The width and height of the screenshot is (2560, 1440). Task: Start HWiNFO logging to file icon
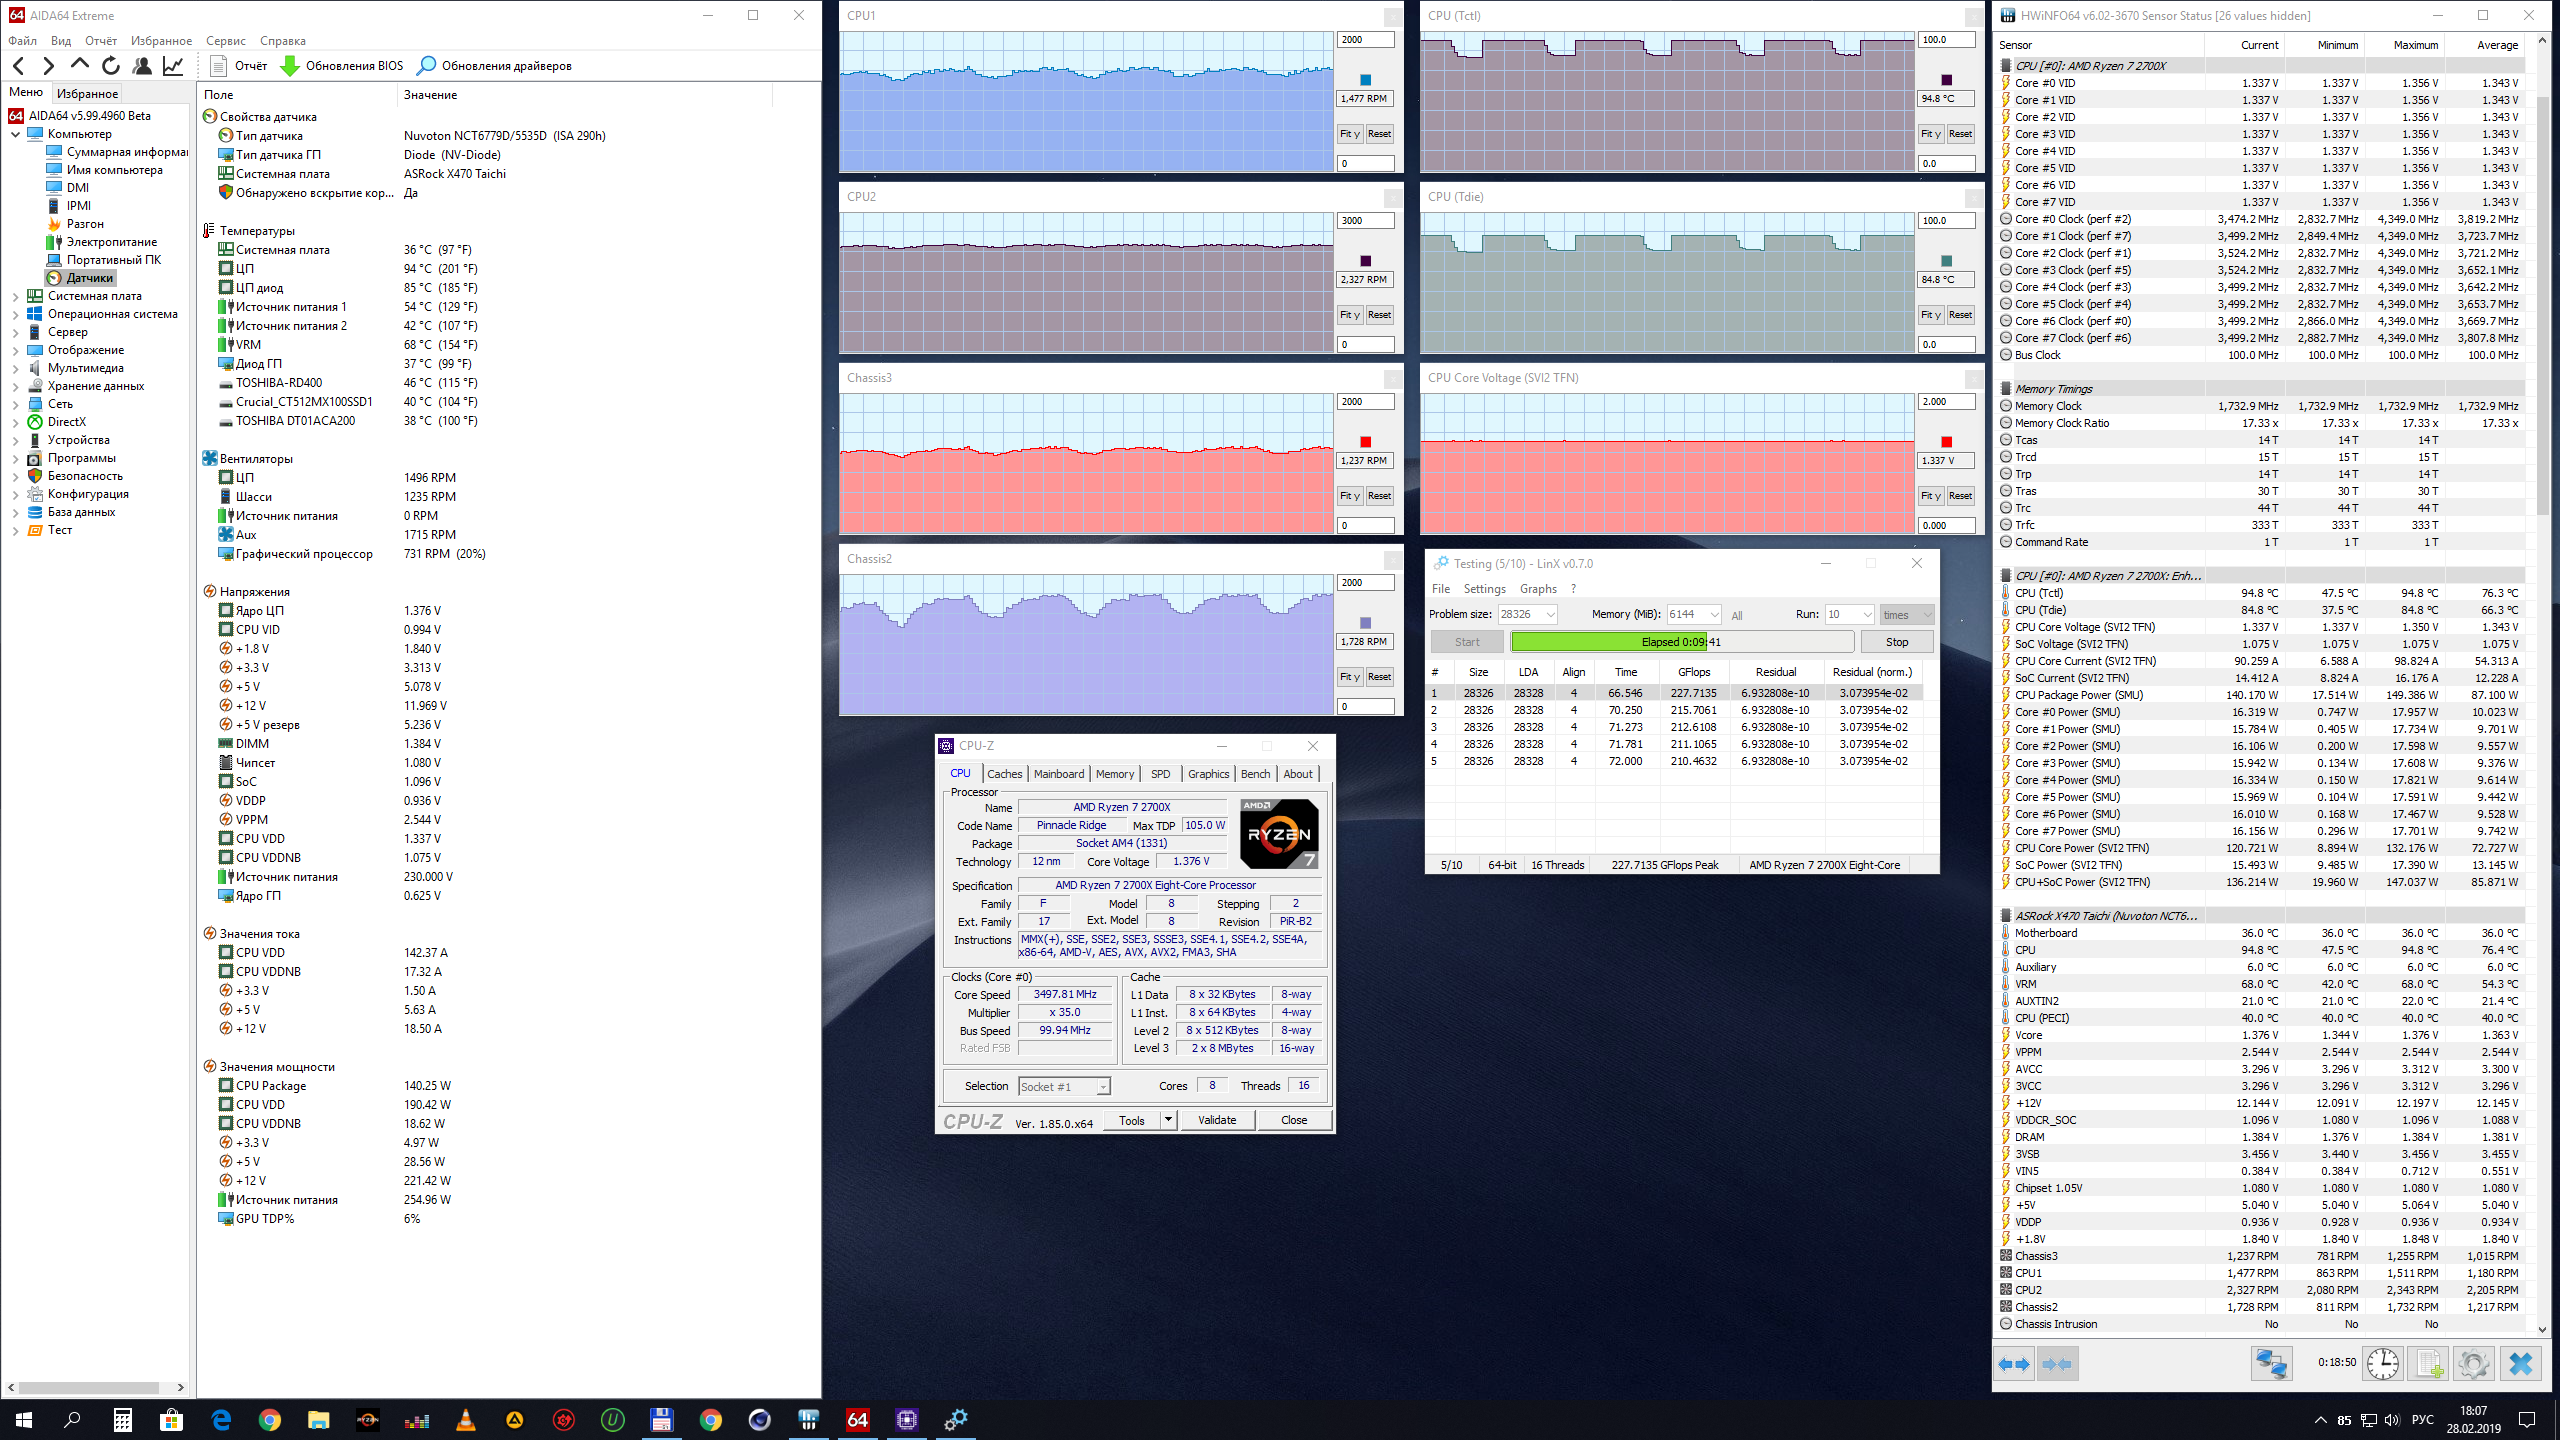2428,1364
